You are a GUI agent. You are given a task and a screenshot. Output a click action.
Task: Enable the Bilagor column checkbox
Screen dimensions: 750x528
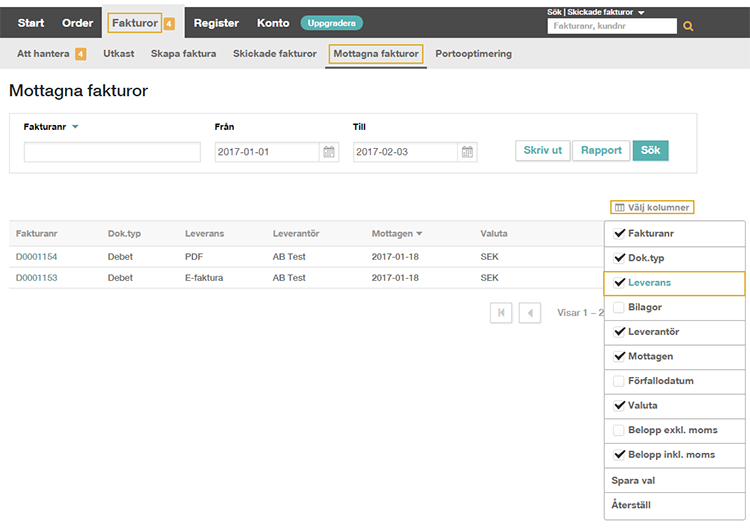pos(618,307)
